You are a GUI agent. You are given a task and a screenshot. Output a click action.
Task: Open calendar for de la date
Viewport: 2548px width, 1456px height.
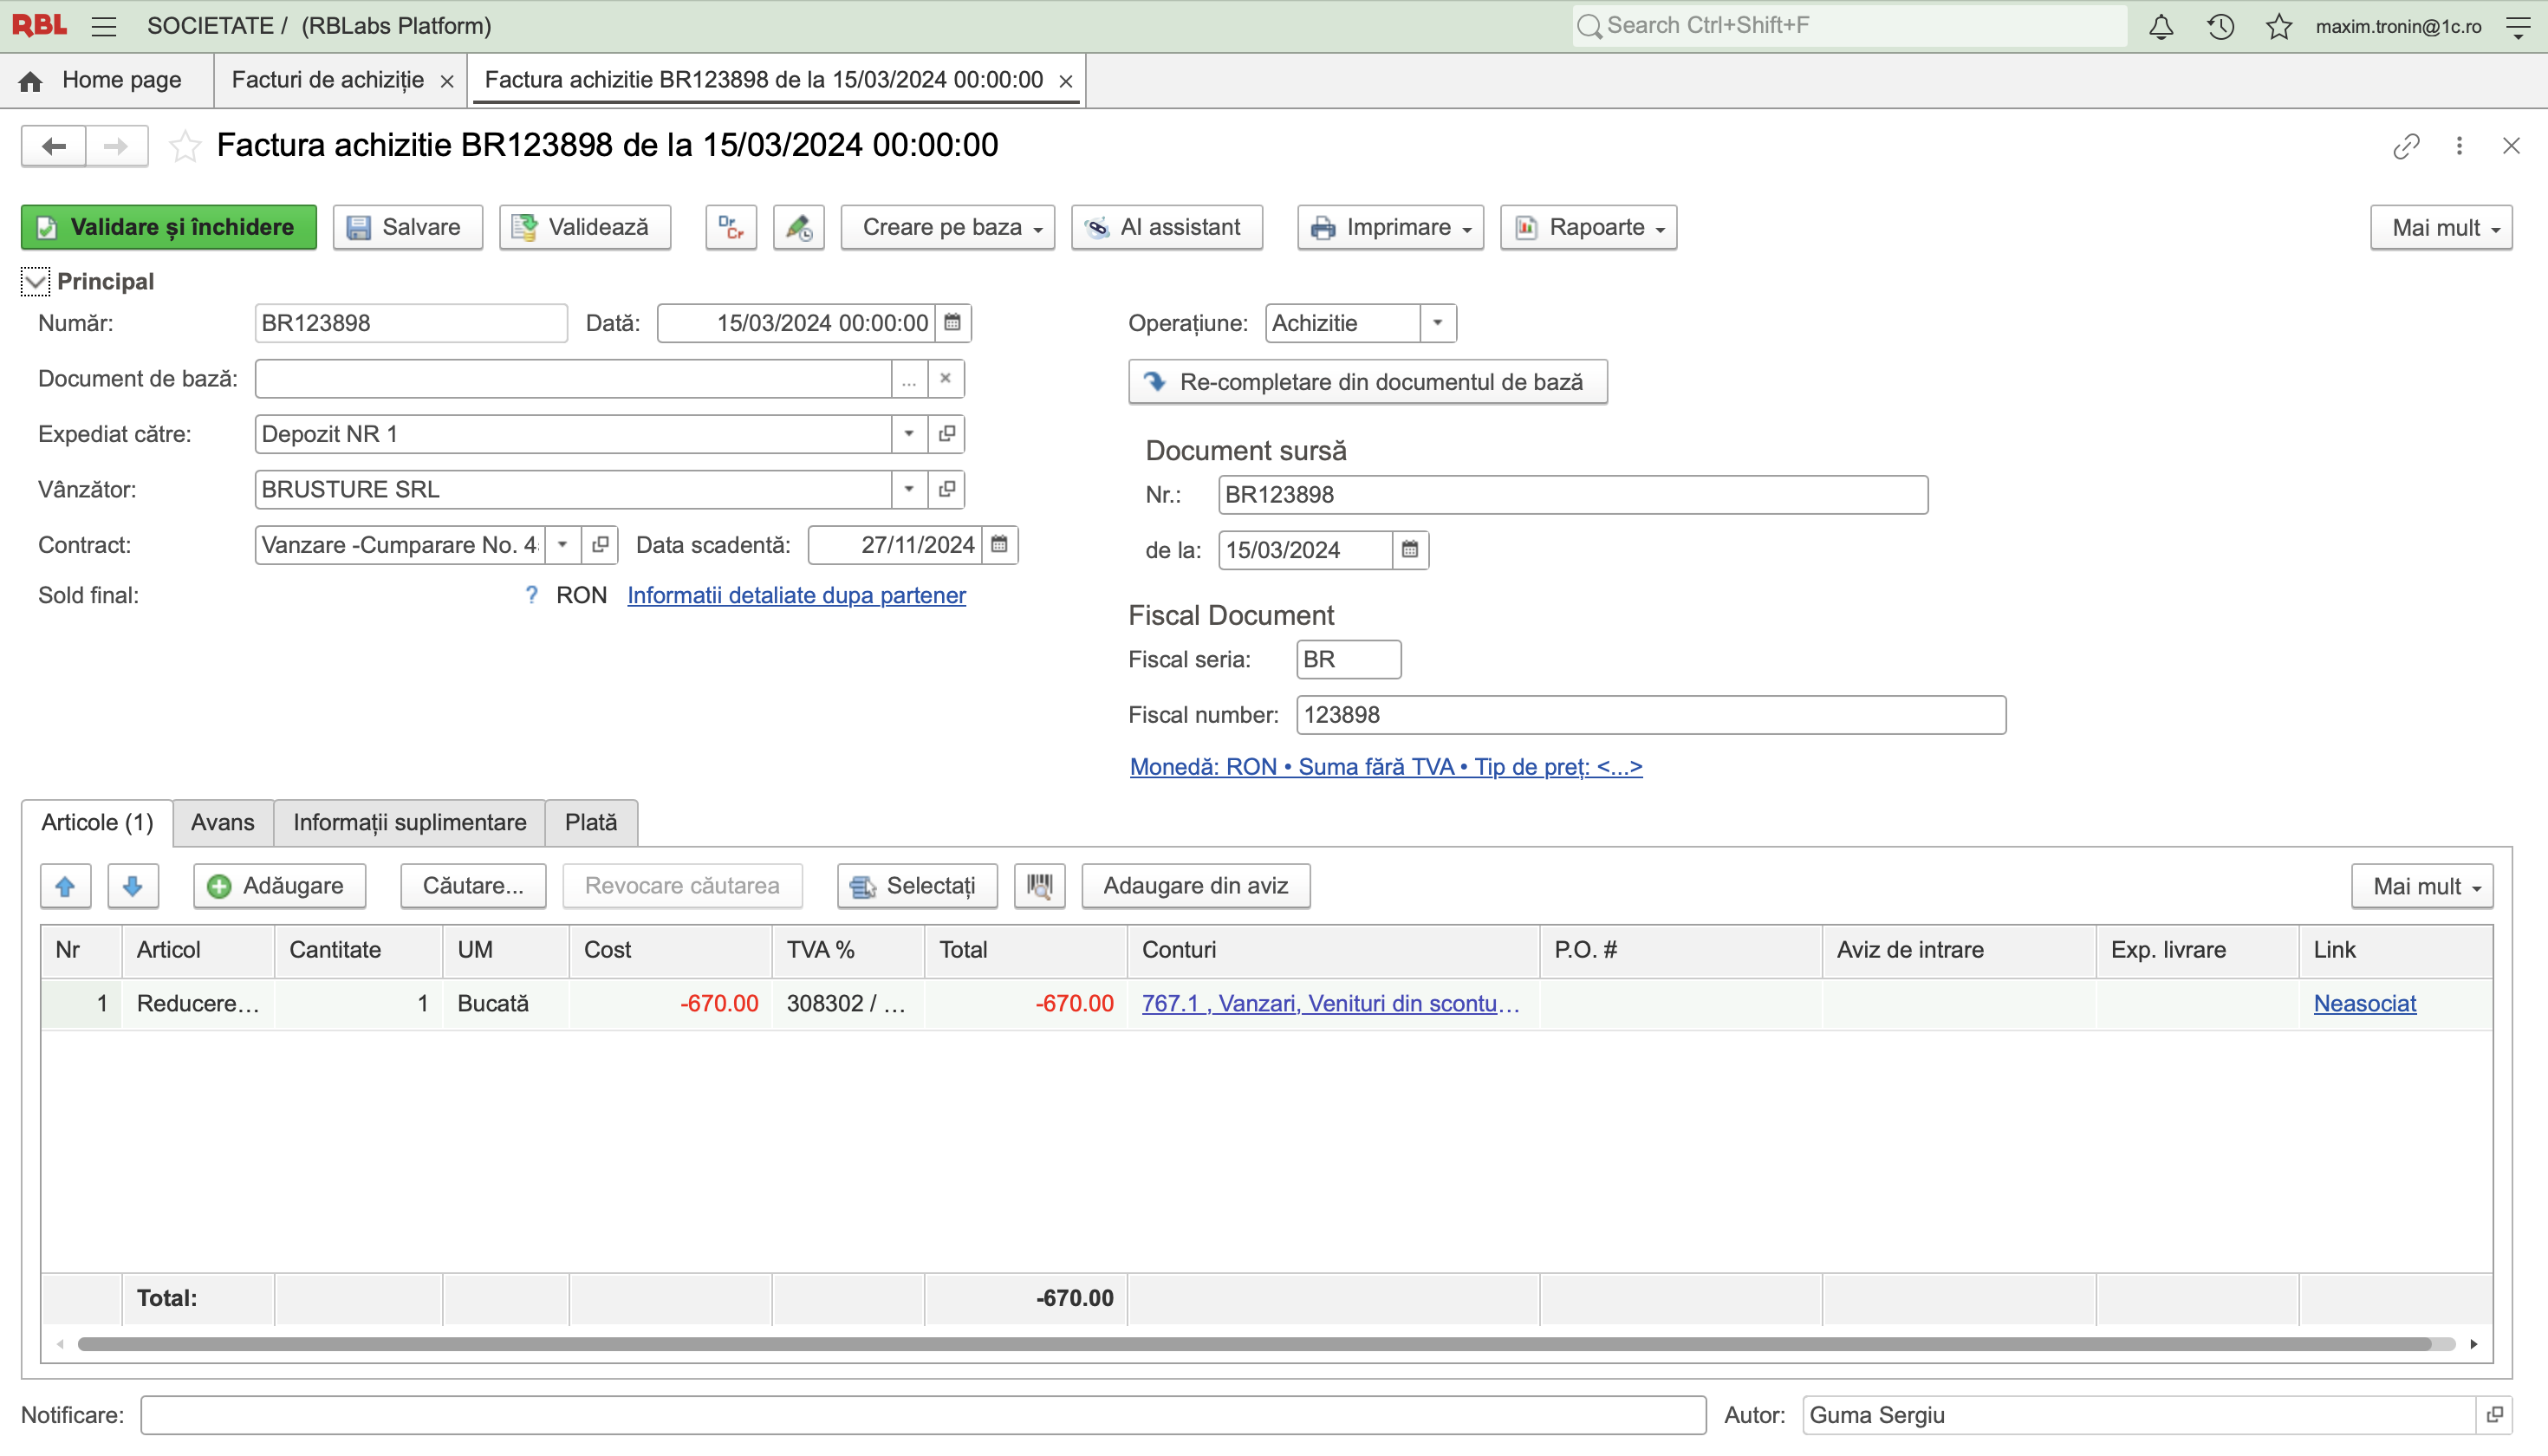(x=1410, y=550)
